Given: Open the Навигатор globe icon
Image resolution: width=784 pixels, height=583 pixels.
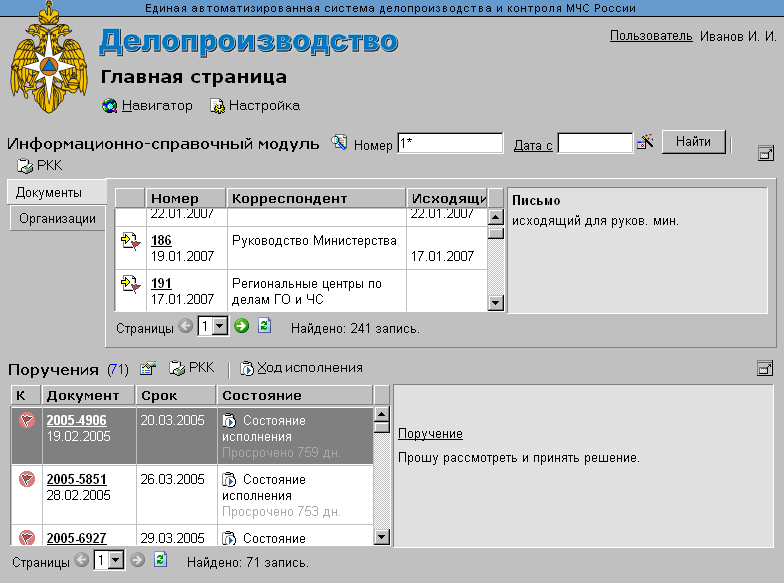Looking at the screenshot, I should click(110, 106).
